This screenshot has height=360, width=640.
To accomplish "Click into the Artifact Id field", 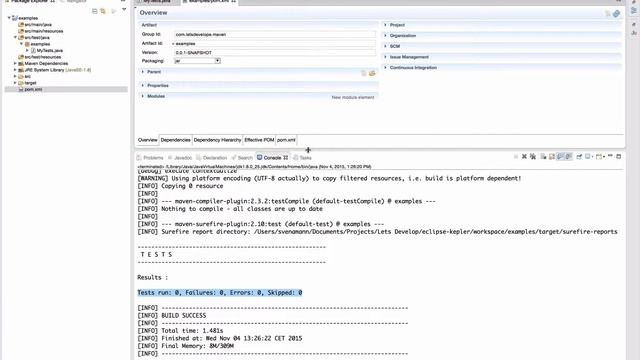I will coord(275,43).
